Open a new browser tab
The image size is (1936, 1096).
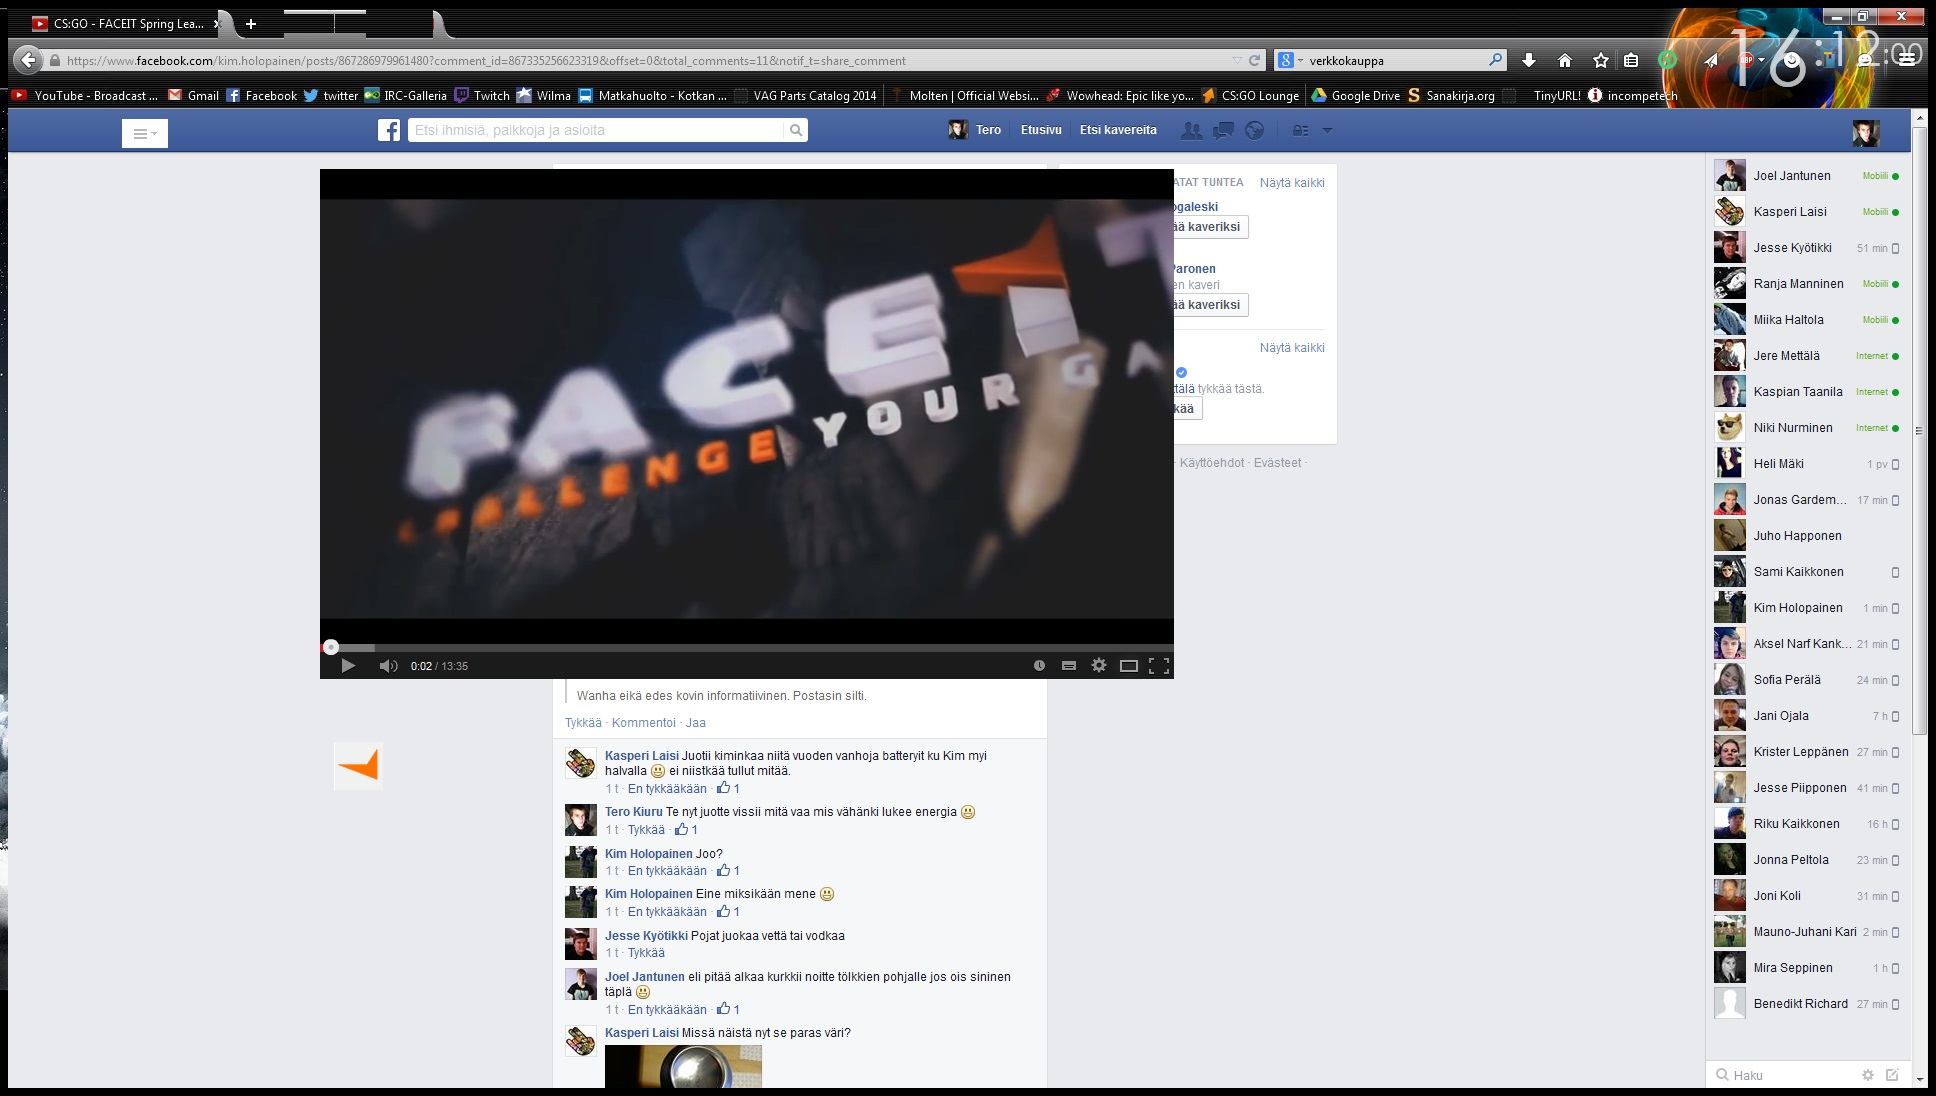251,23
